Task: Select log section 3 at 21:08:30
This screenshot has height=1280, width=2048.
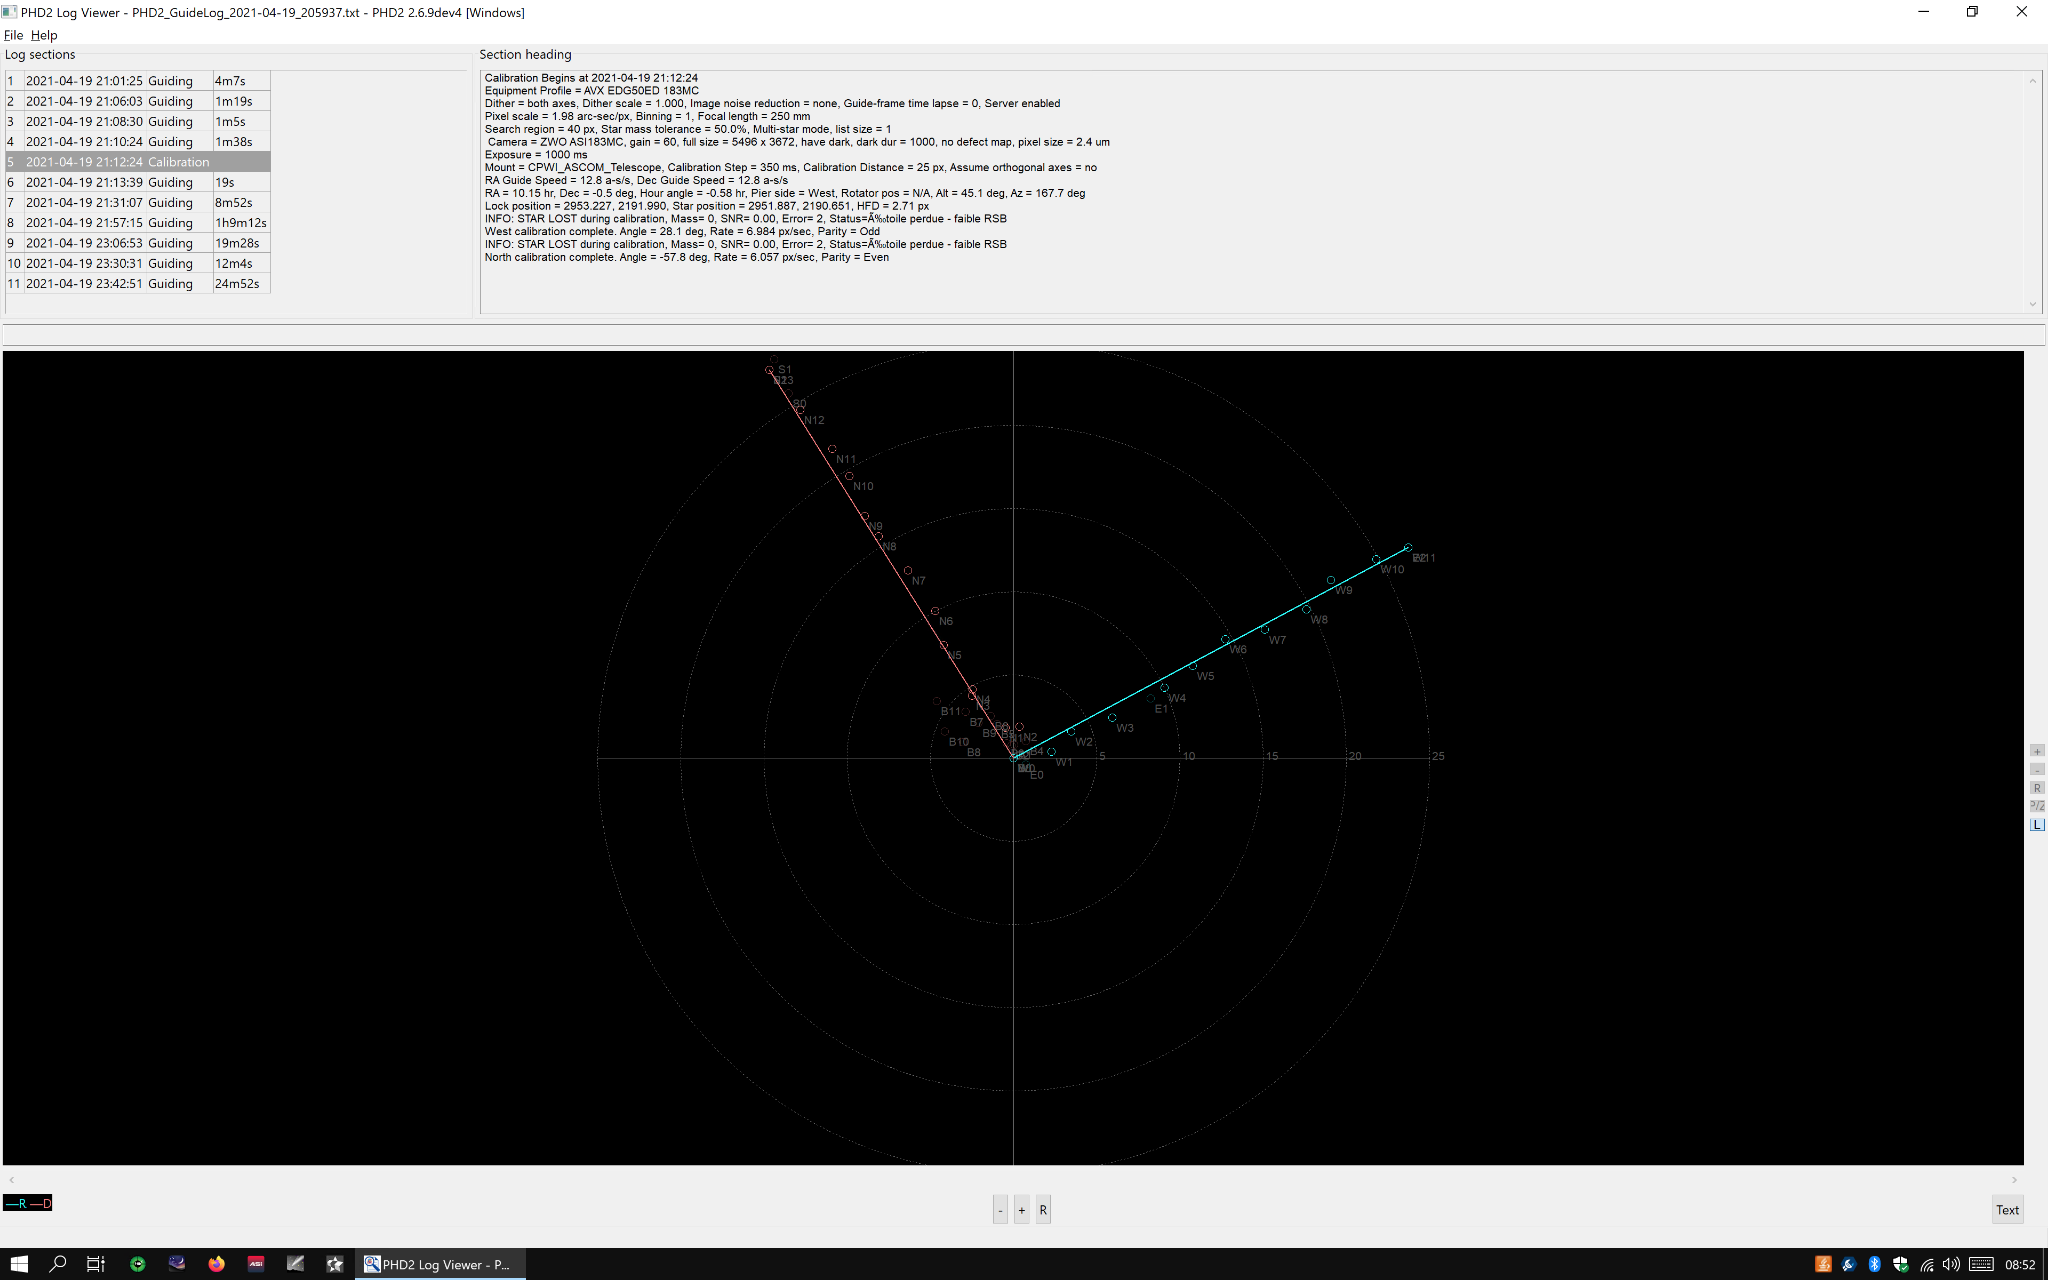Action: tap(137, 121)
